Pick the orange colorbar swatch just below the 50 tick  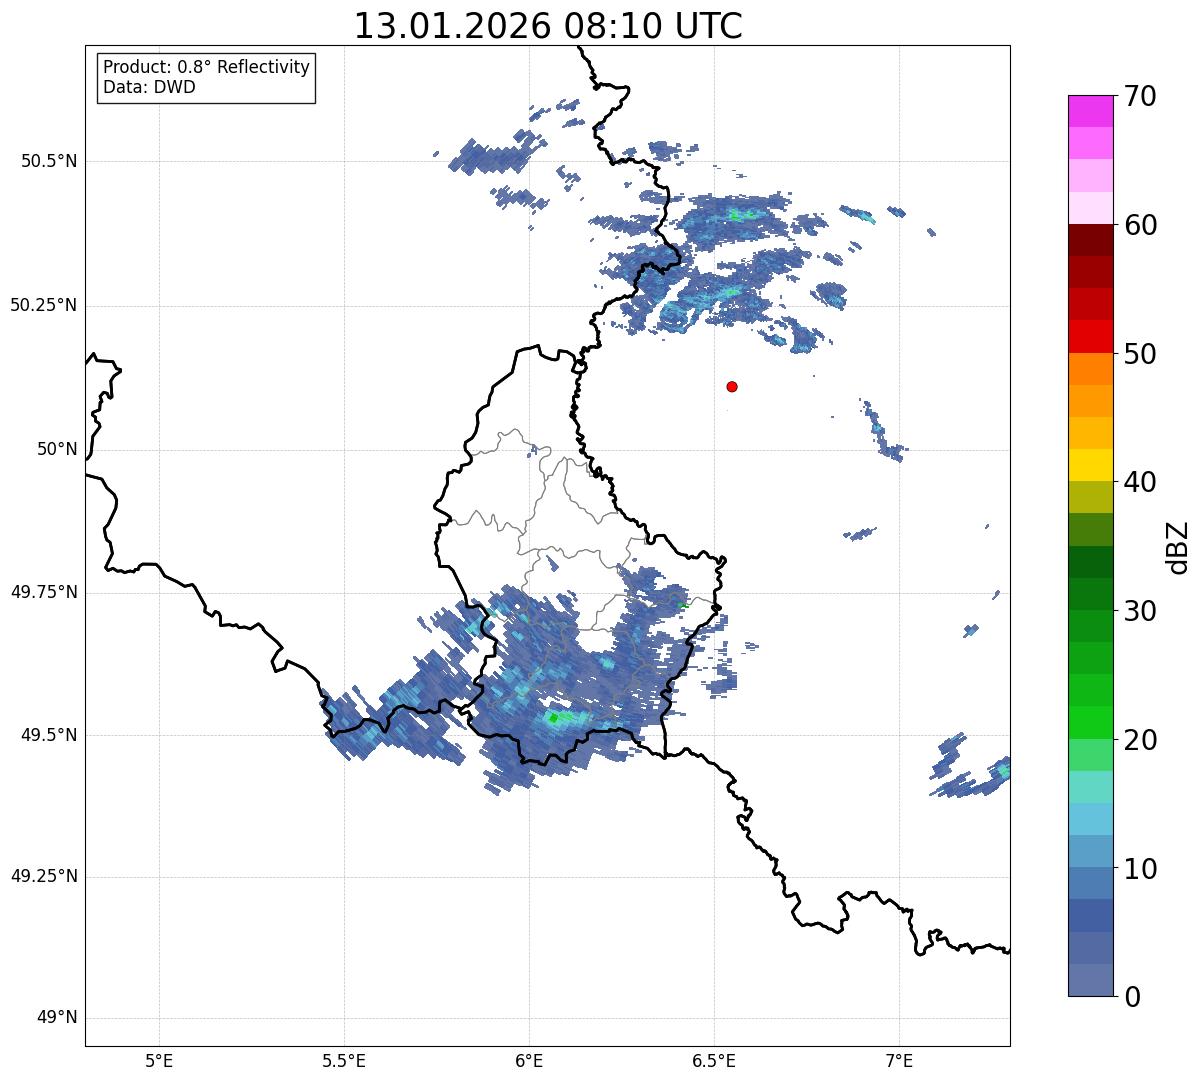[1090, 369]
